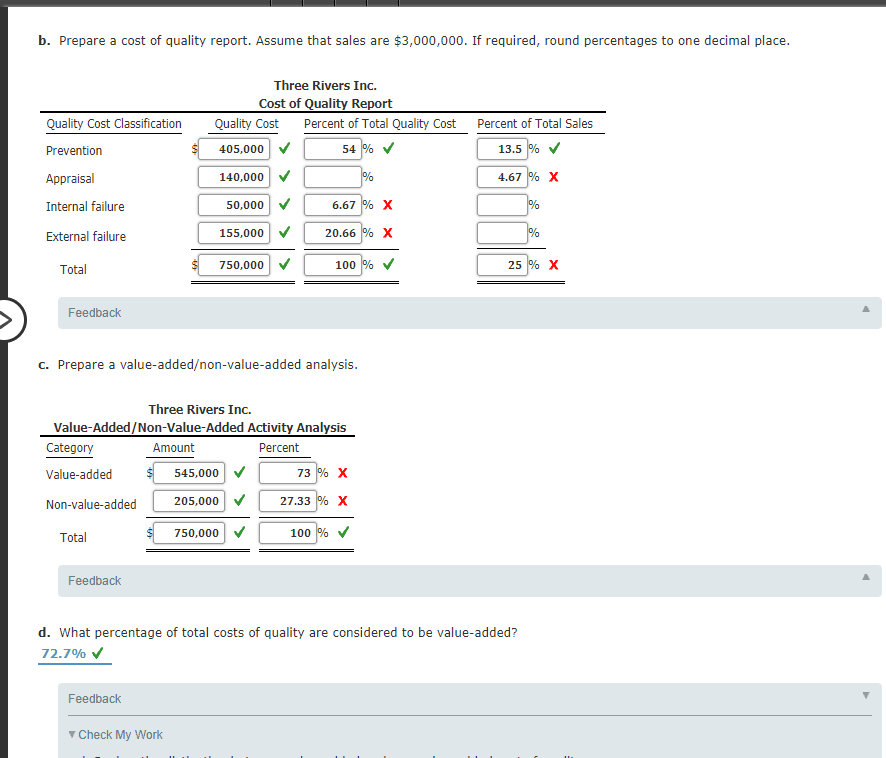The width and height of the screenshot is (886, 758).
Task: Click the left-edge navigation arrow chevron
Action: click(7, 320)
